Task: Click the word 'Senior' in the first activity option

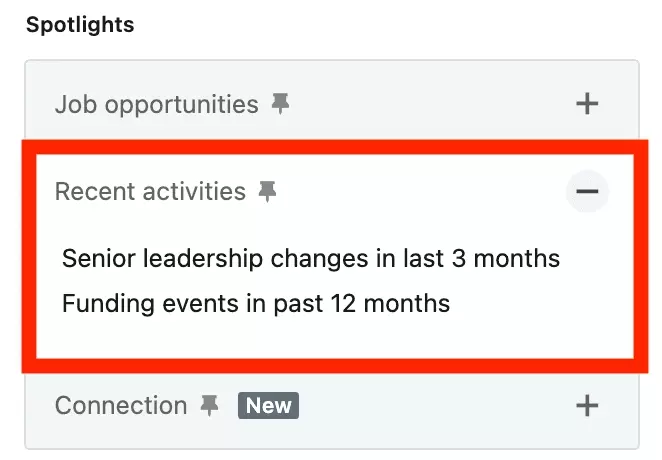Action: [98, 258]
